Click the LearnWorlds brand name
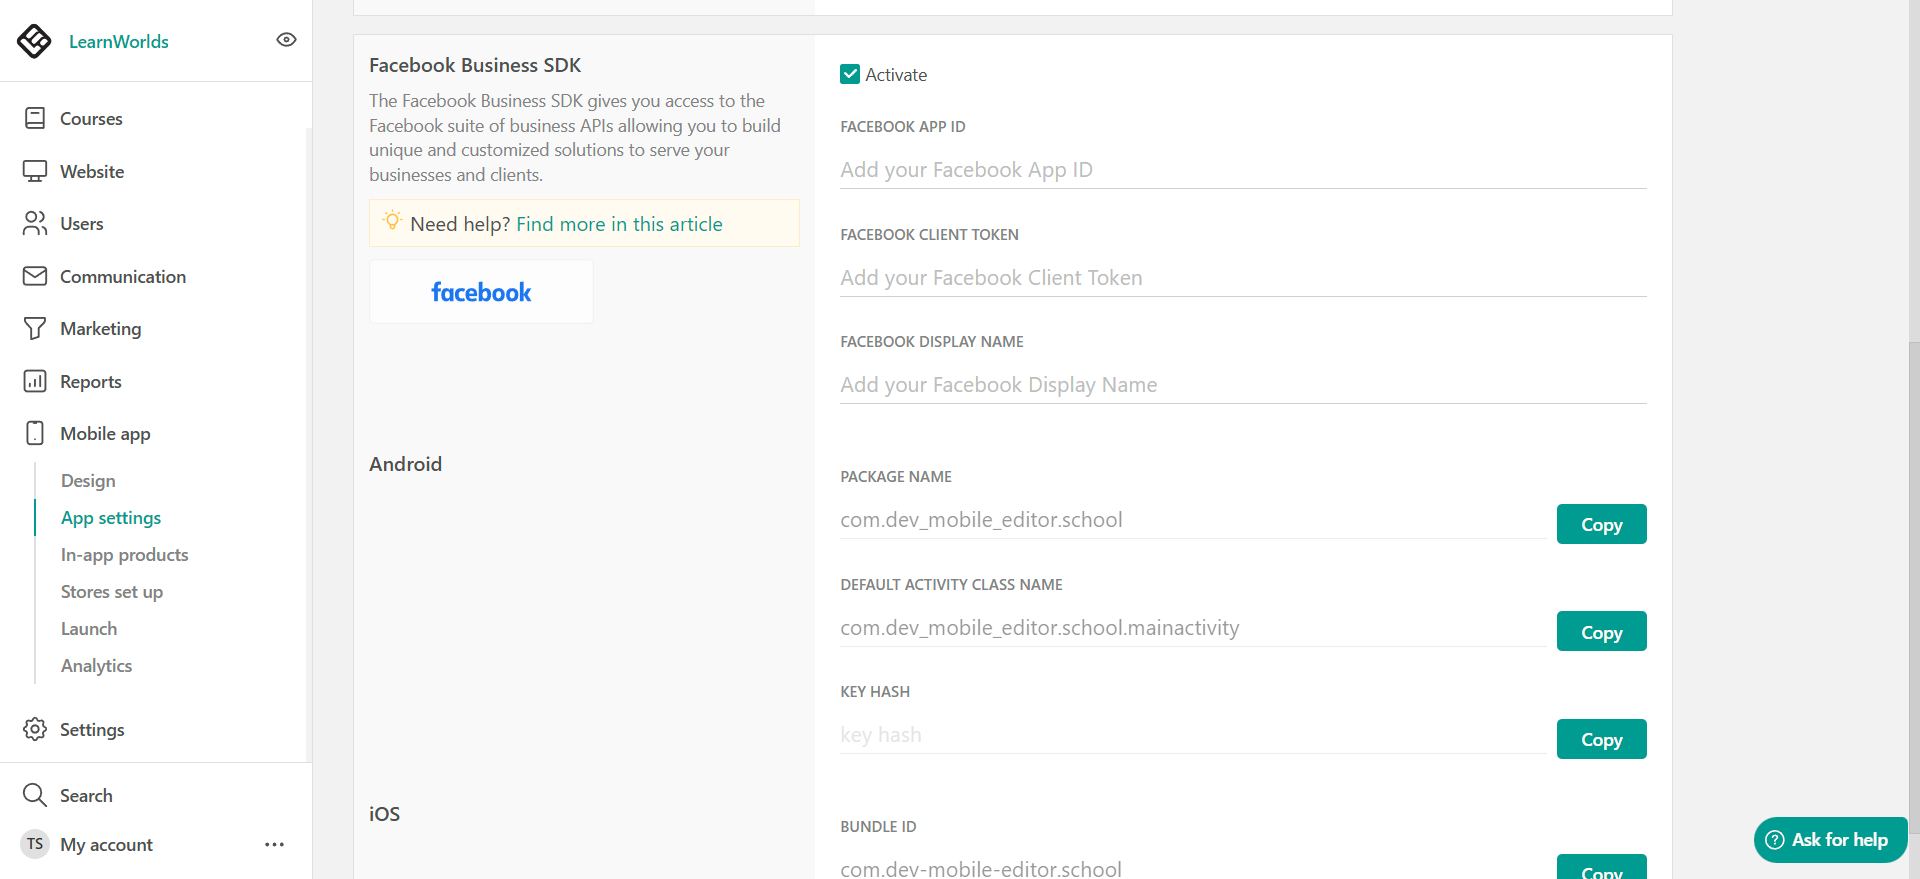The height and width of the screenshot is (879, 1920). click(x=119, y=41)
